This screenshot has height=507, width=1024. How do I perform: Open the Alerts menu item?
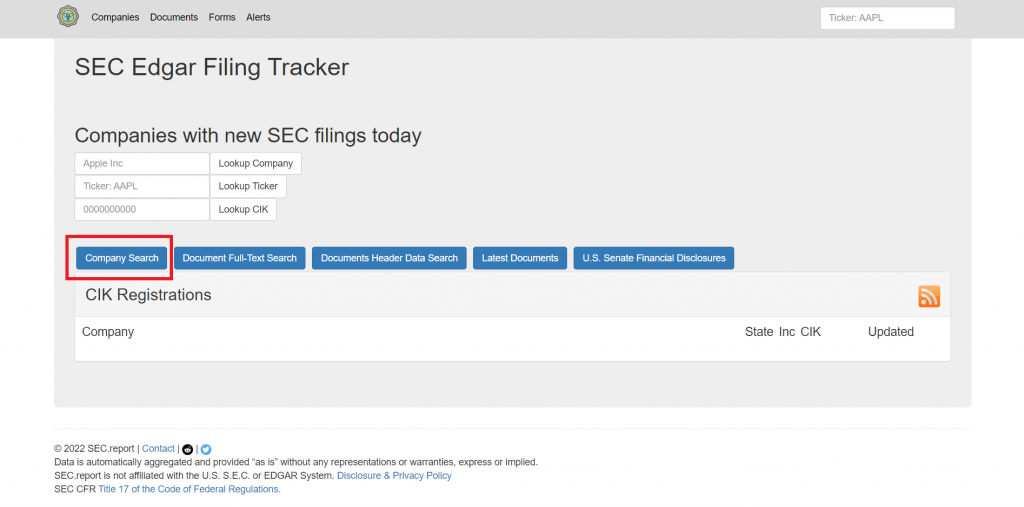pos(258,17)
